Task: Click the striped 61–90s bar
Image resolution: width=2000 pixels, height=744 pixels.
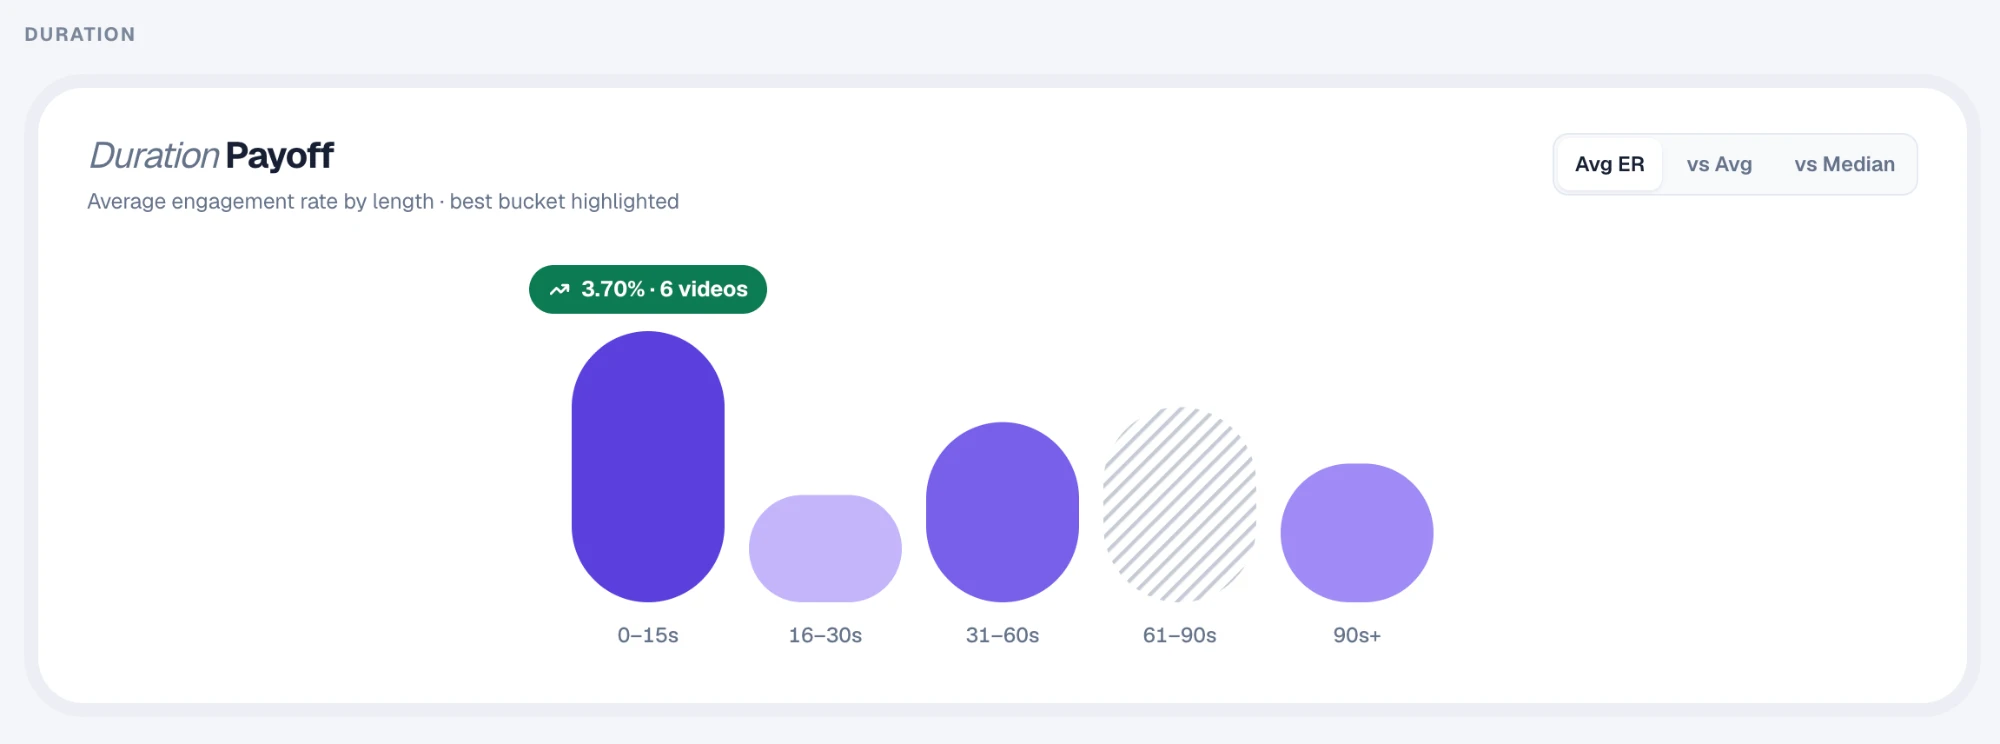Action: pos(1180,504)
